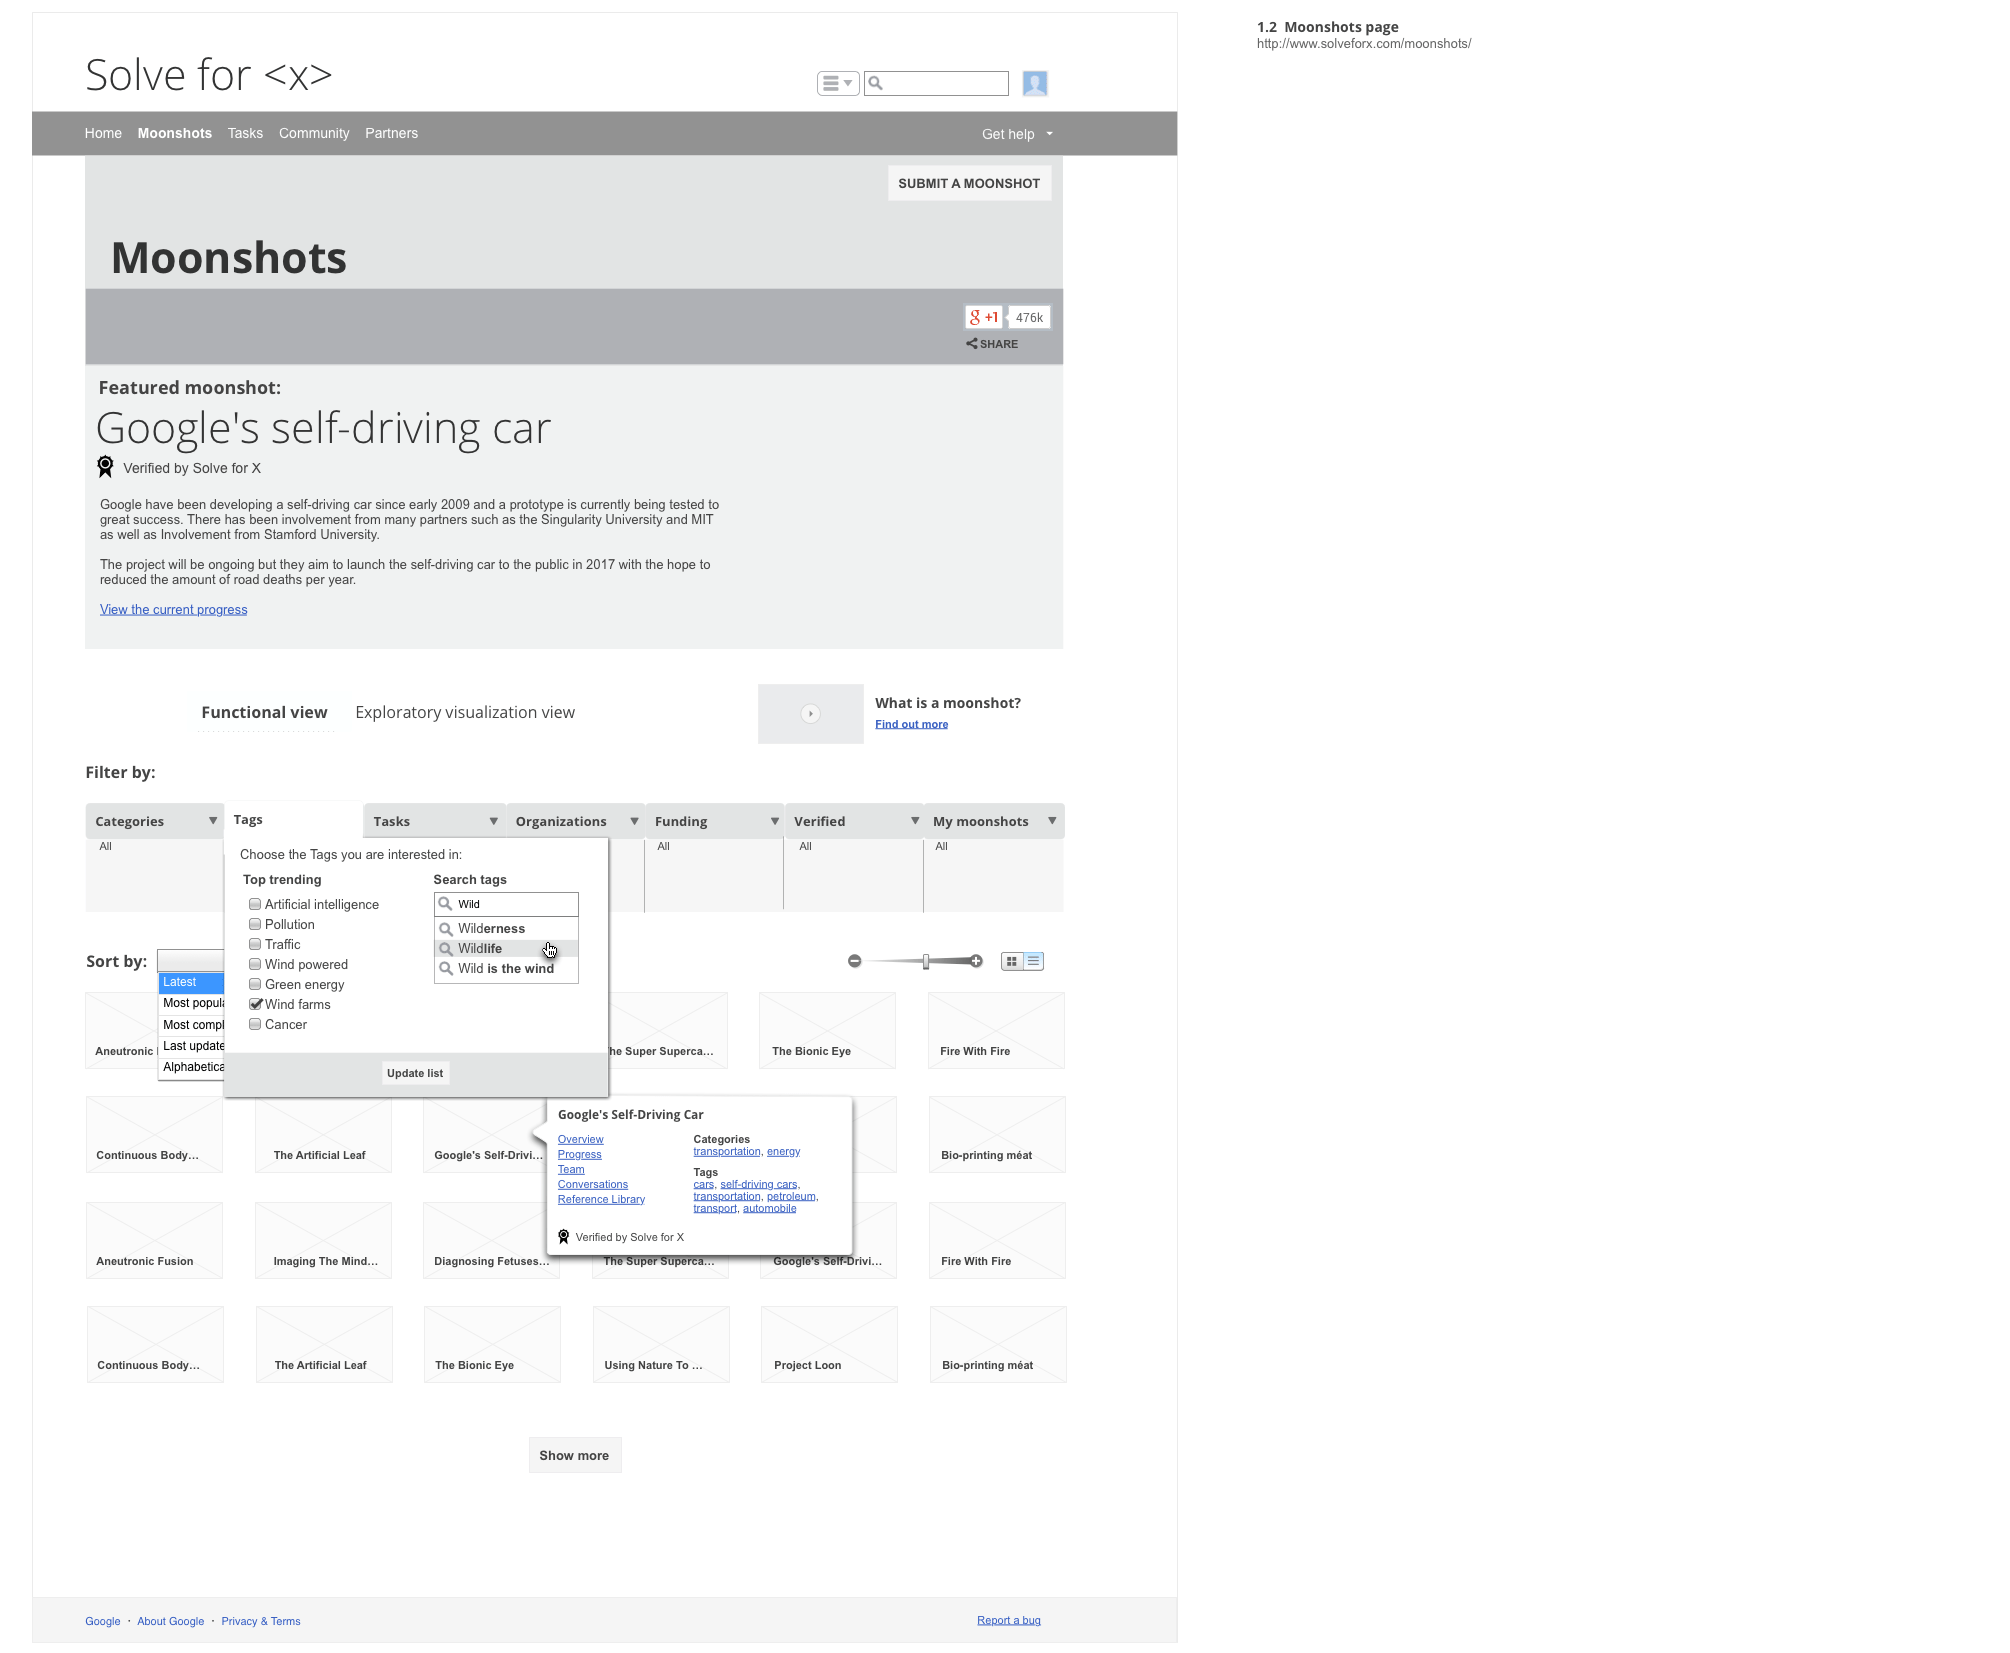Uncheck the Wind farms tag
This screenshot has height=1653, width=2010.
click(x=256, y=1004)
